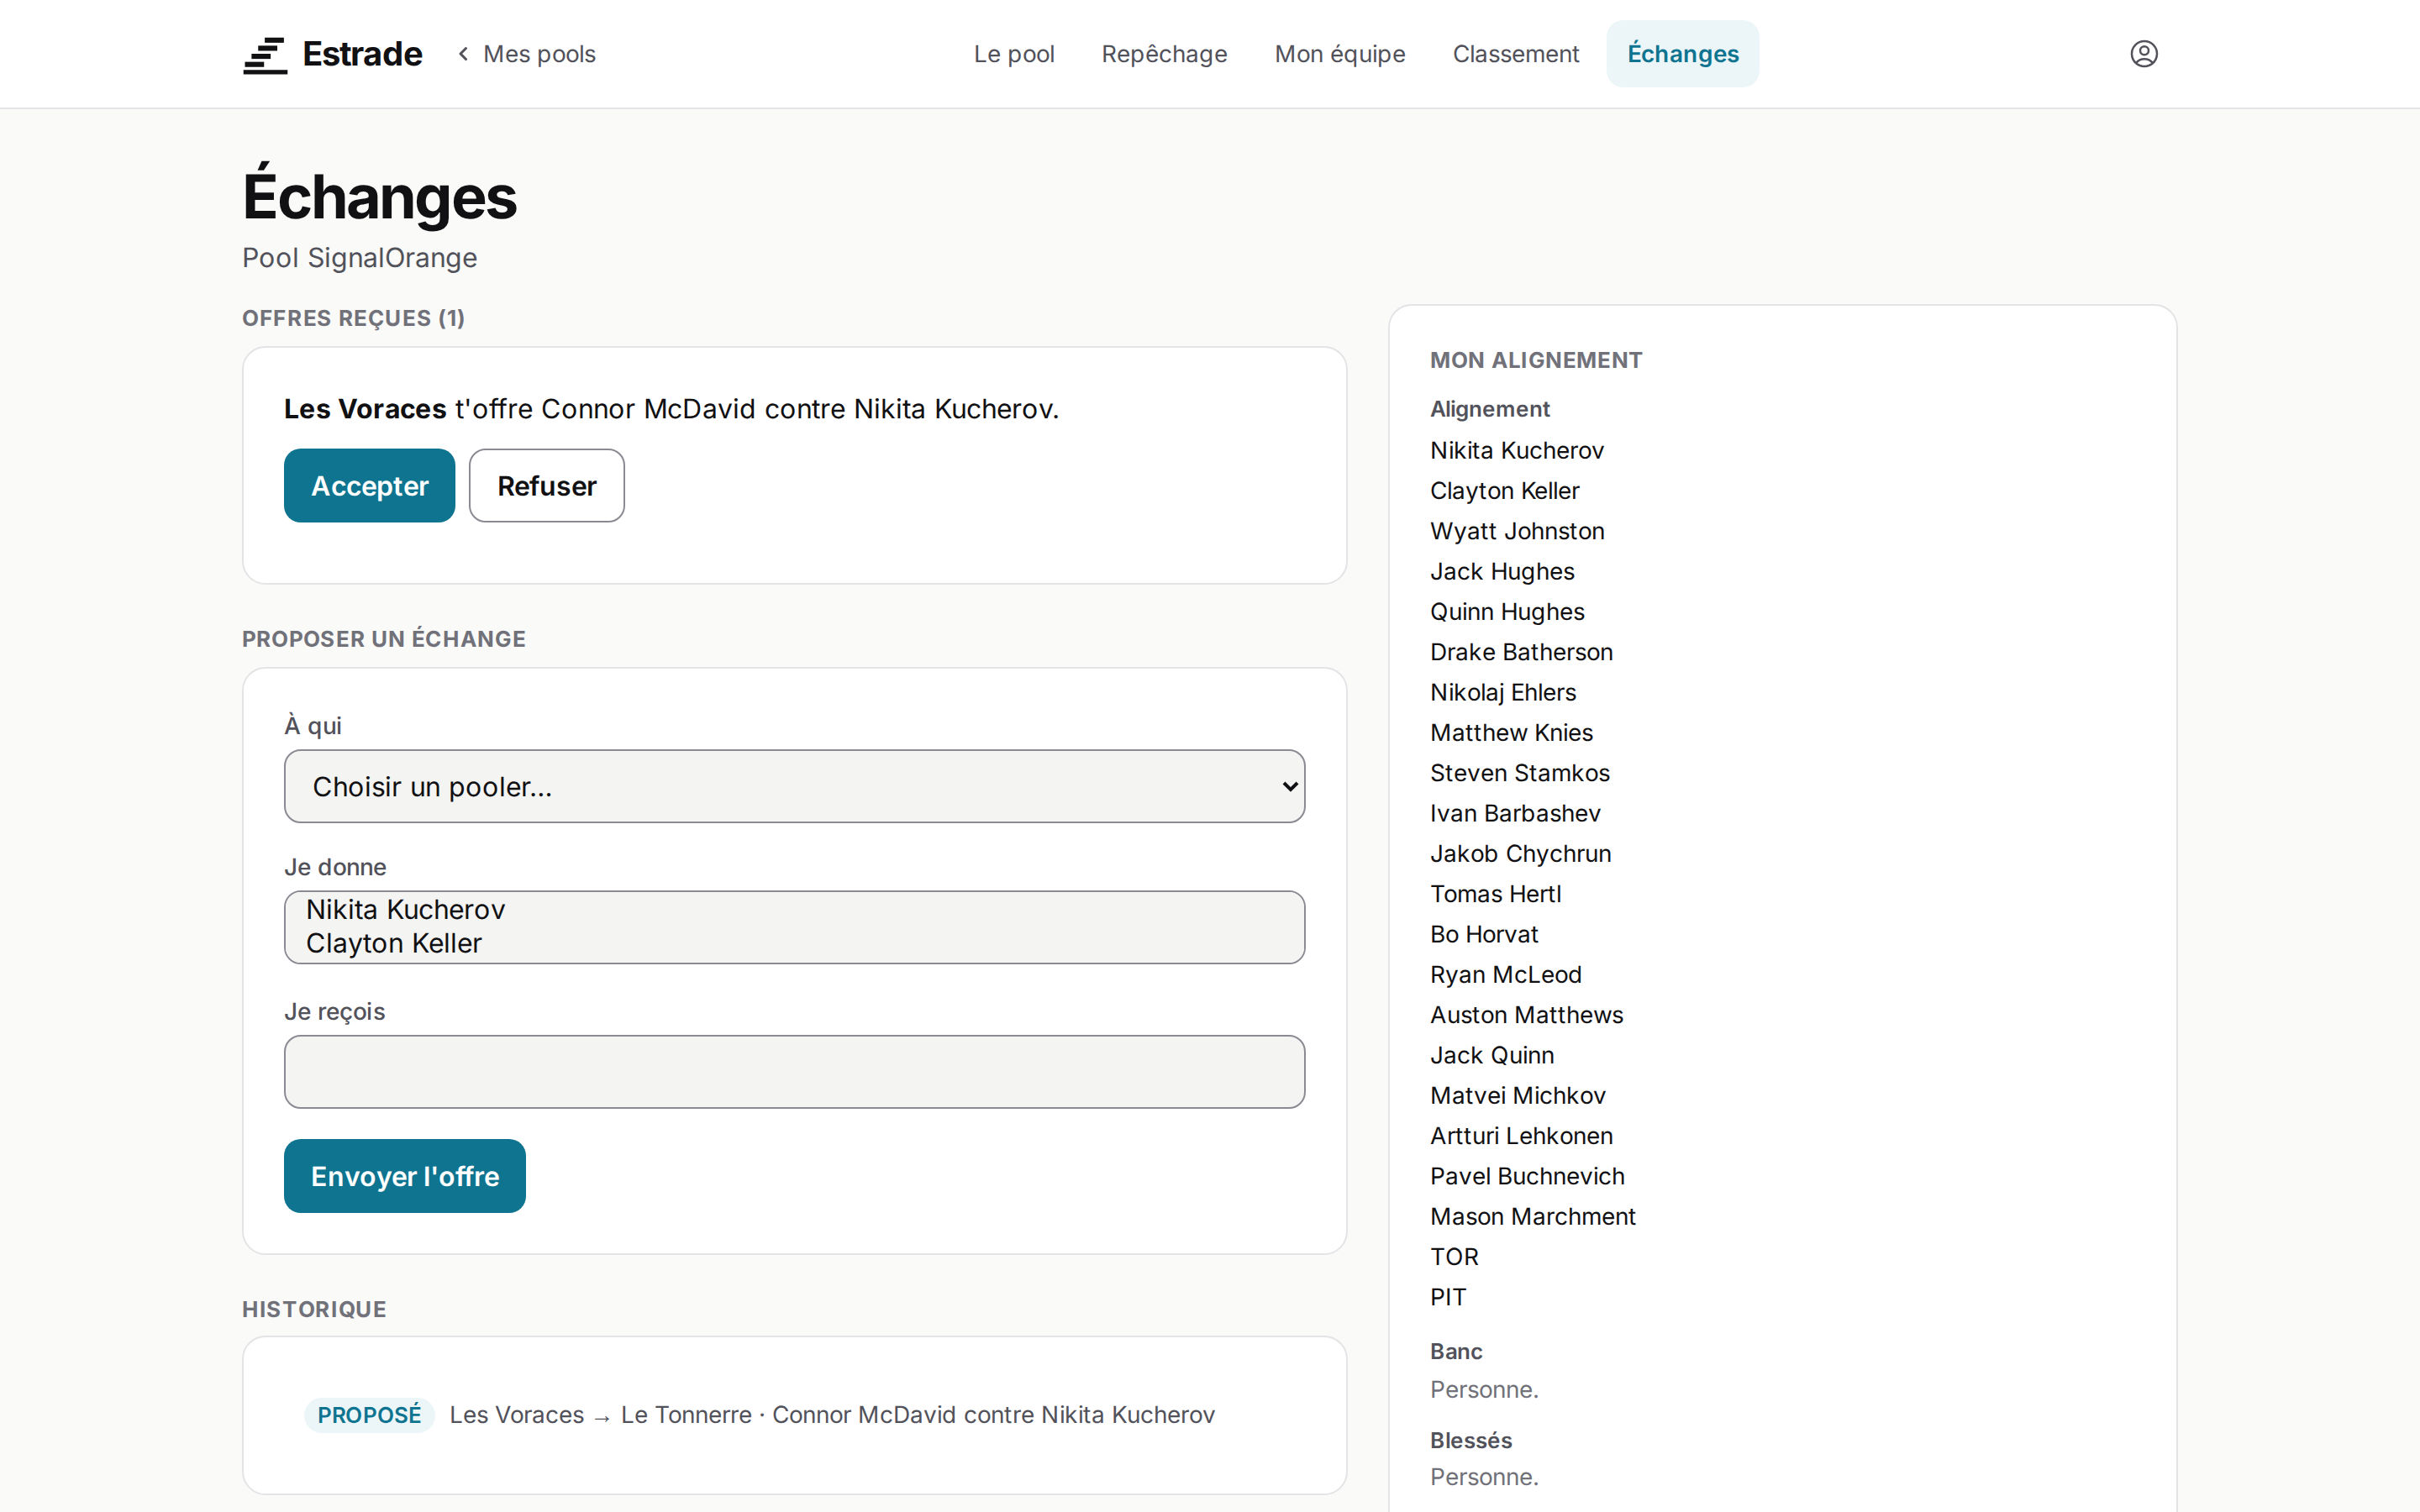The height and width of the screenshot is (1512, 2420).
Task: Open the Mon équipe tab
Action: 1340,54
